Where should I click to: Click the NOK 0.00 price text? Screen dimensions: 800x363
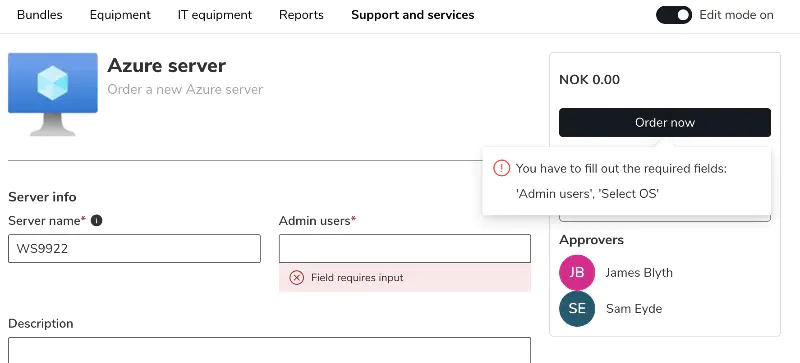pos(589,80)
